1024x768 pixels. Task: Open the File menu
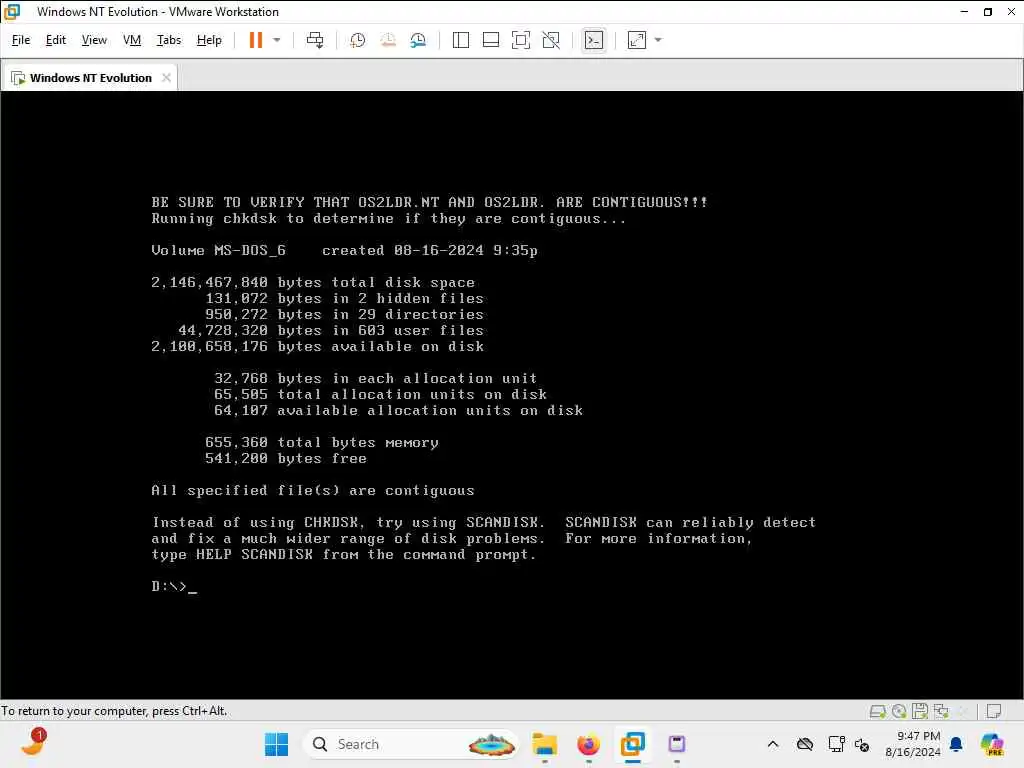click(x=21, y=40)
